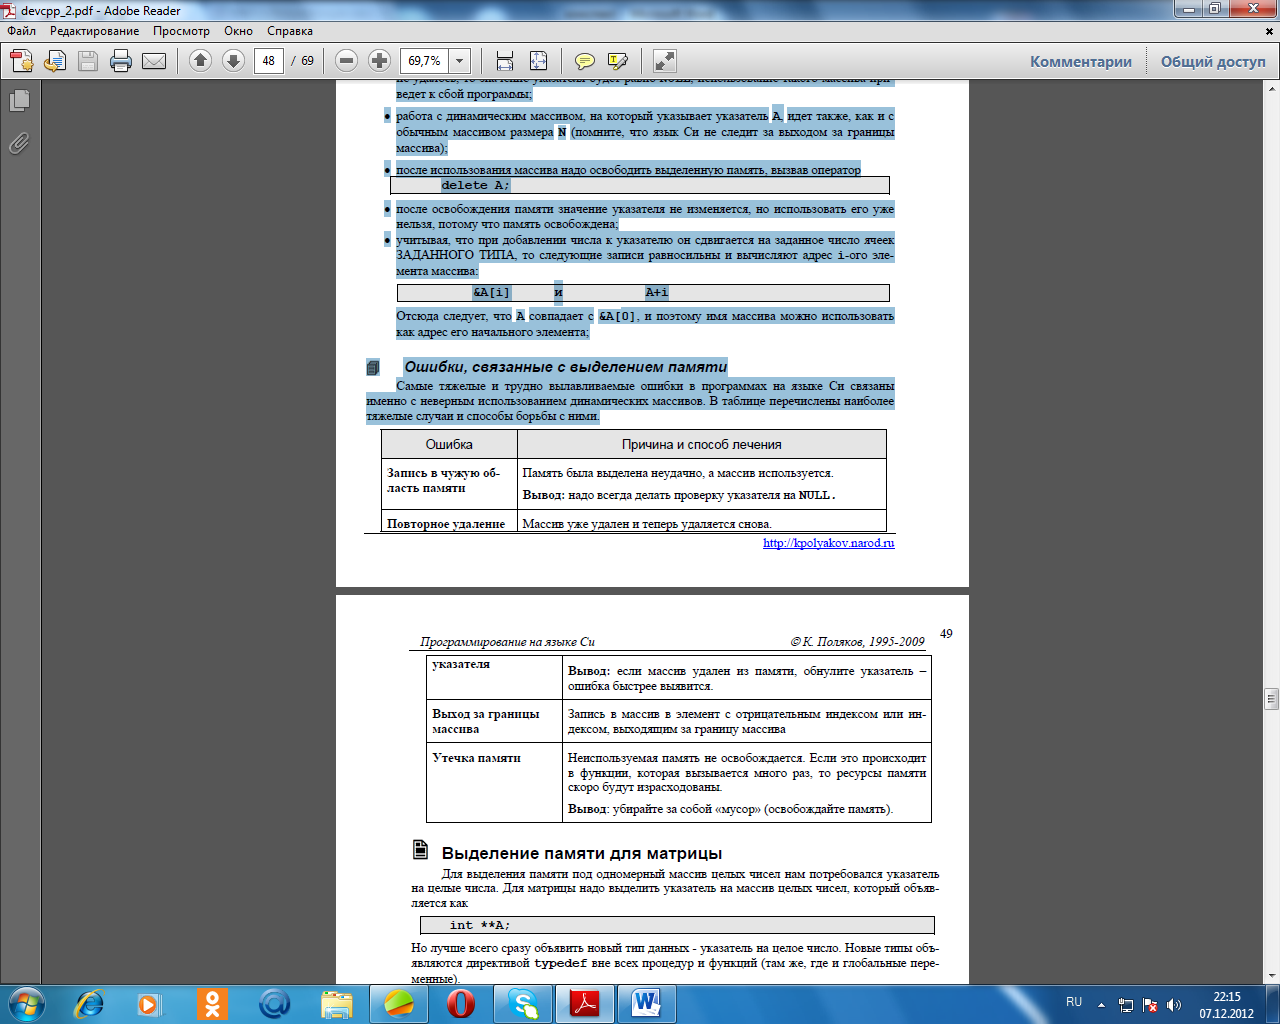1280x1024 pixels.
Task: Open the page thumbnails side panel
Action: click(19, 100)
